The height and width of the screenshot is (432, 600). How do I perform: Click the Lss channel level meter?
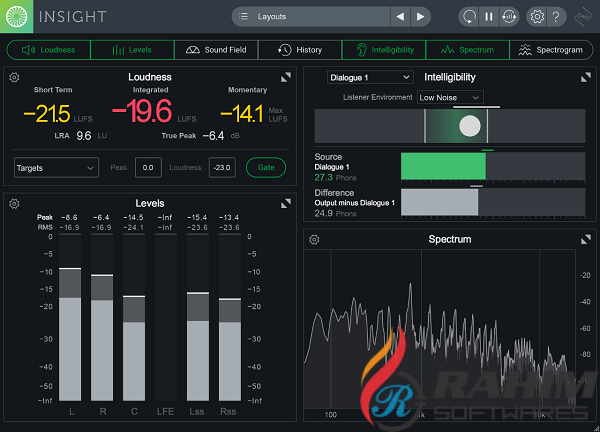pos(198,318)
